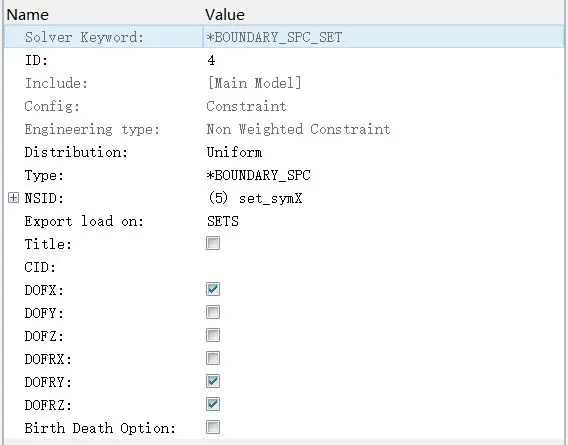The width and height of the screenshot is (568, 445).
Task: Click the Value column header
Action: (x=225, y=15)
